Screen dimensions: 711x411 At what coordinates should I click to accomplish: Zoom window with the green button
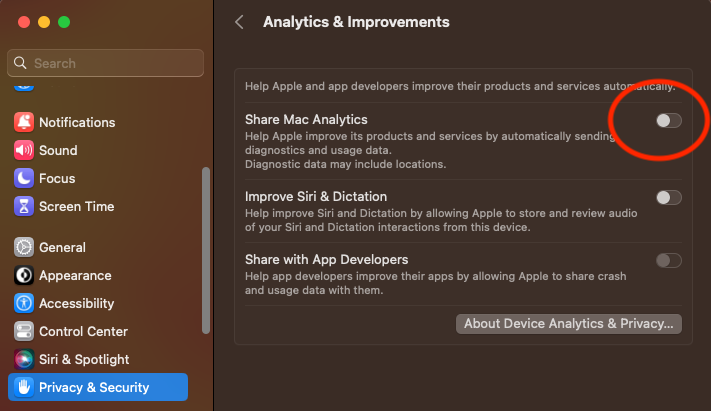click(x=64, y=22)
